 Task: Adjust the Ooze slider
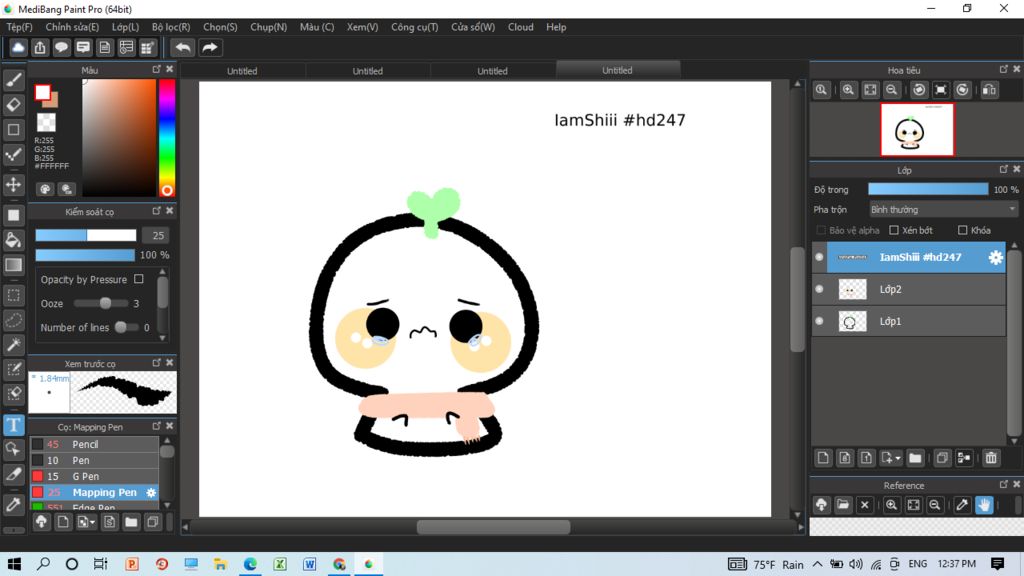(x=101, y=304)
